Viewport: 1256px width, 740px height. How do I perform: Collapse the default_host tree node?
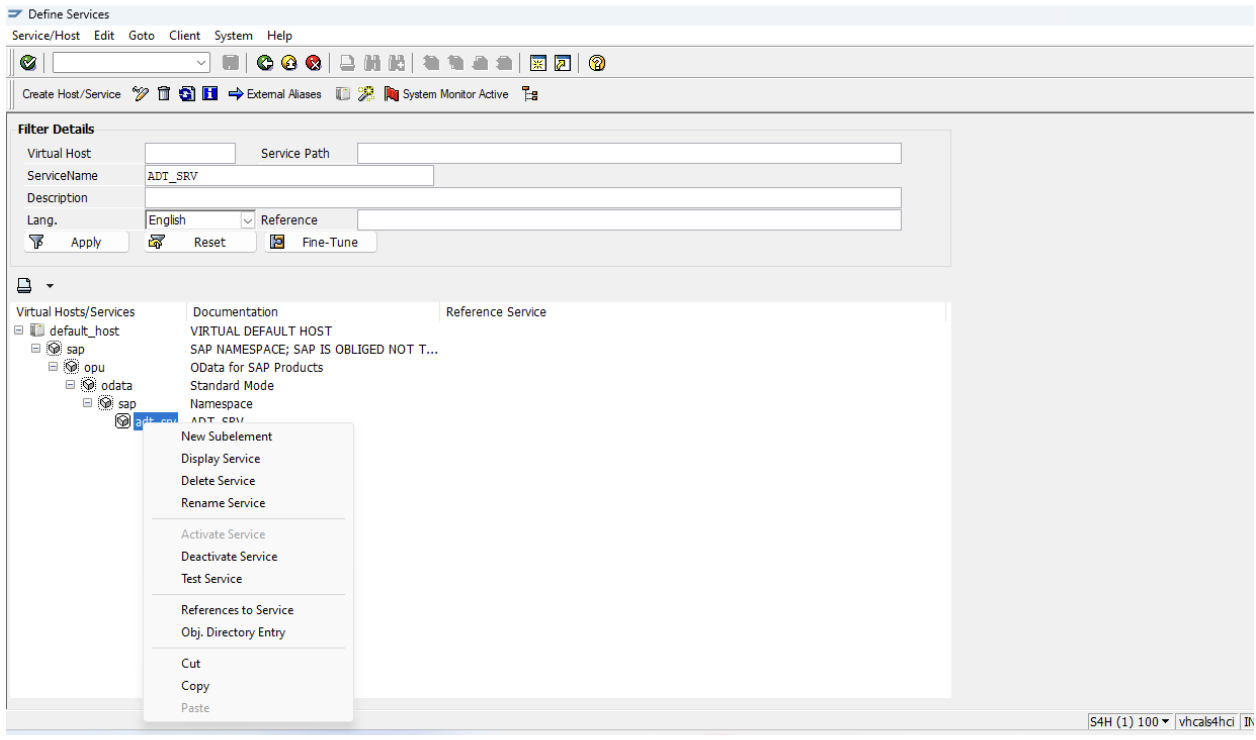[x=20, y=331]
